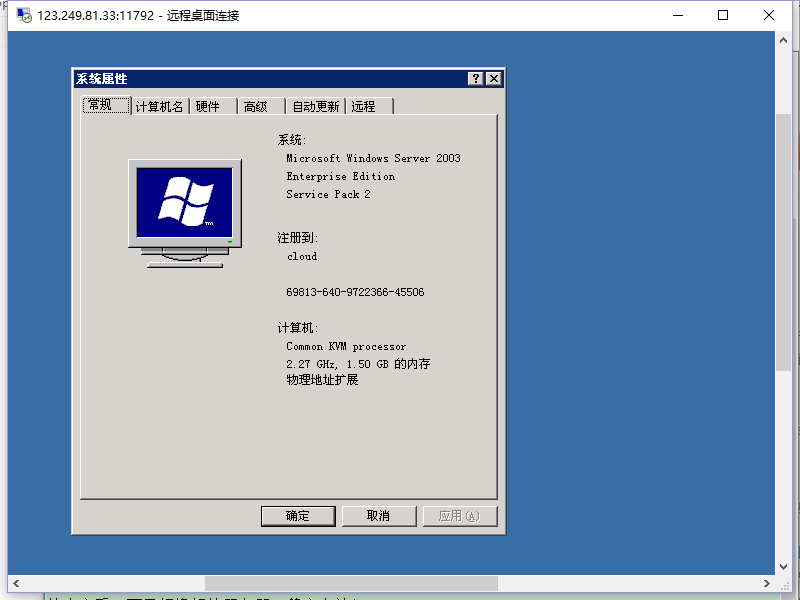Click the Service Pack 2 text
Image resolution: width=800 pixels, height=600 pixels.
click(x=329, y=194)
